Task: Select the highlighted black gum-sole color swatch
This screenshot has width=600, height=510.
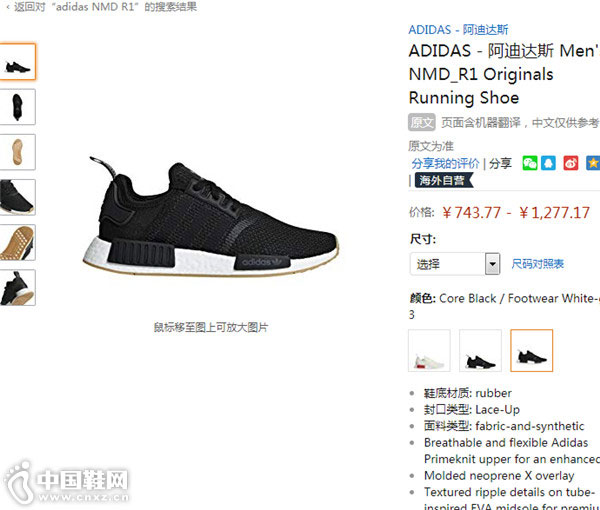Action: (532, 350)
